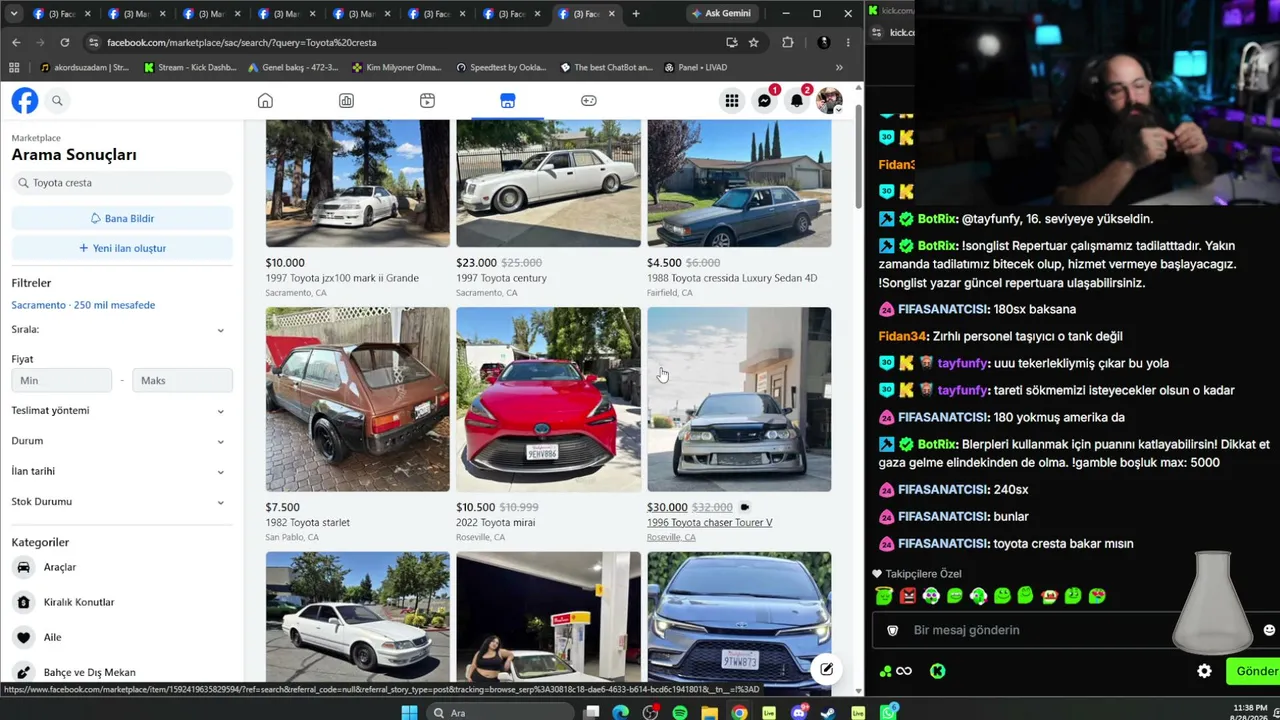
Task: Open the 1997 Toyota century listing photo
Action: 548,183
